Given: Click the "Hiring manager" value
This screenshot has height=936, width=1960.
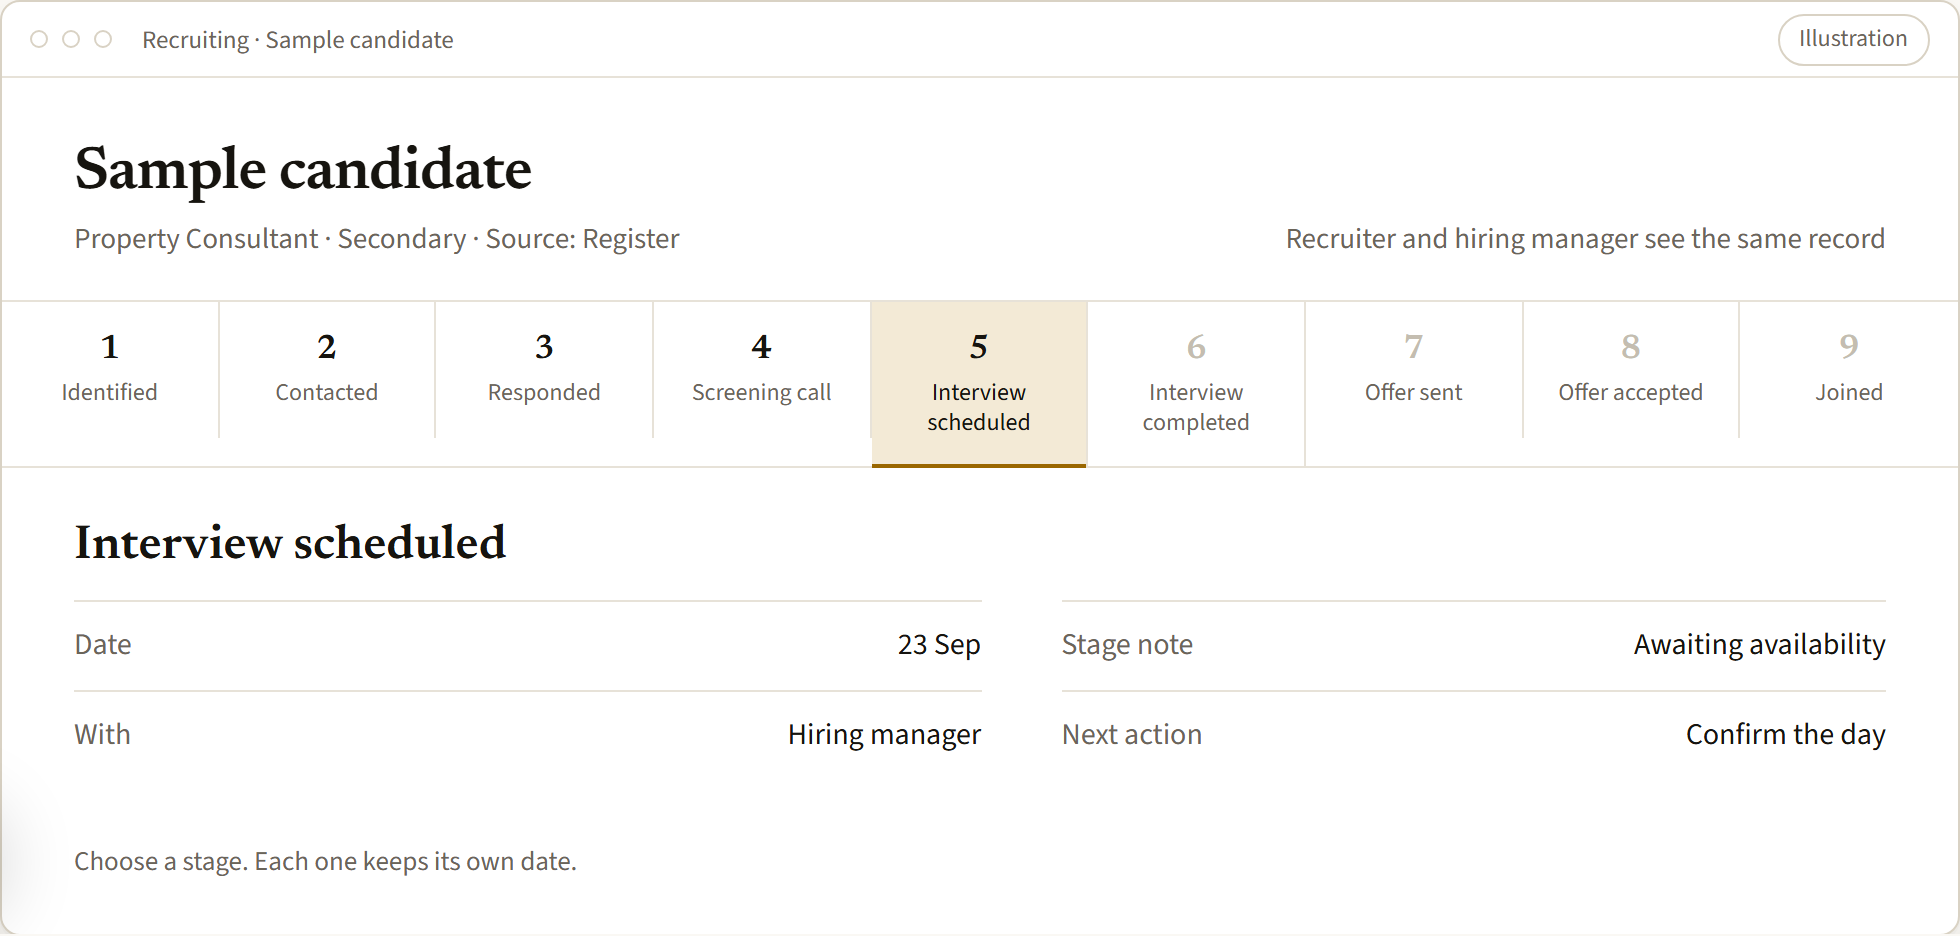Looking at the screenshot, I should (884, 735).
